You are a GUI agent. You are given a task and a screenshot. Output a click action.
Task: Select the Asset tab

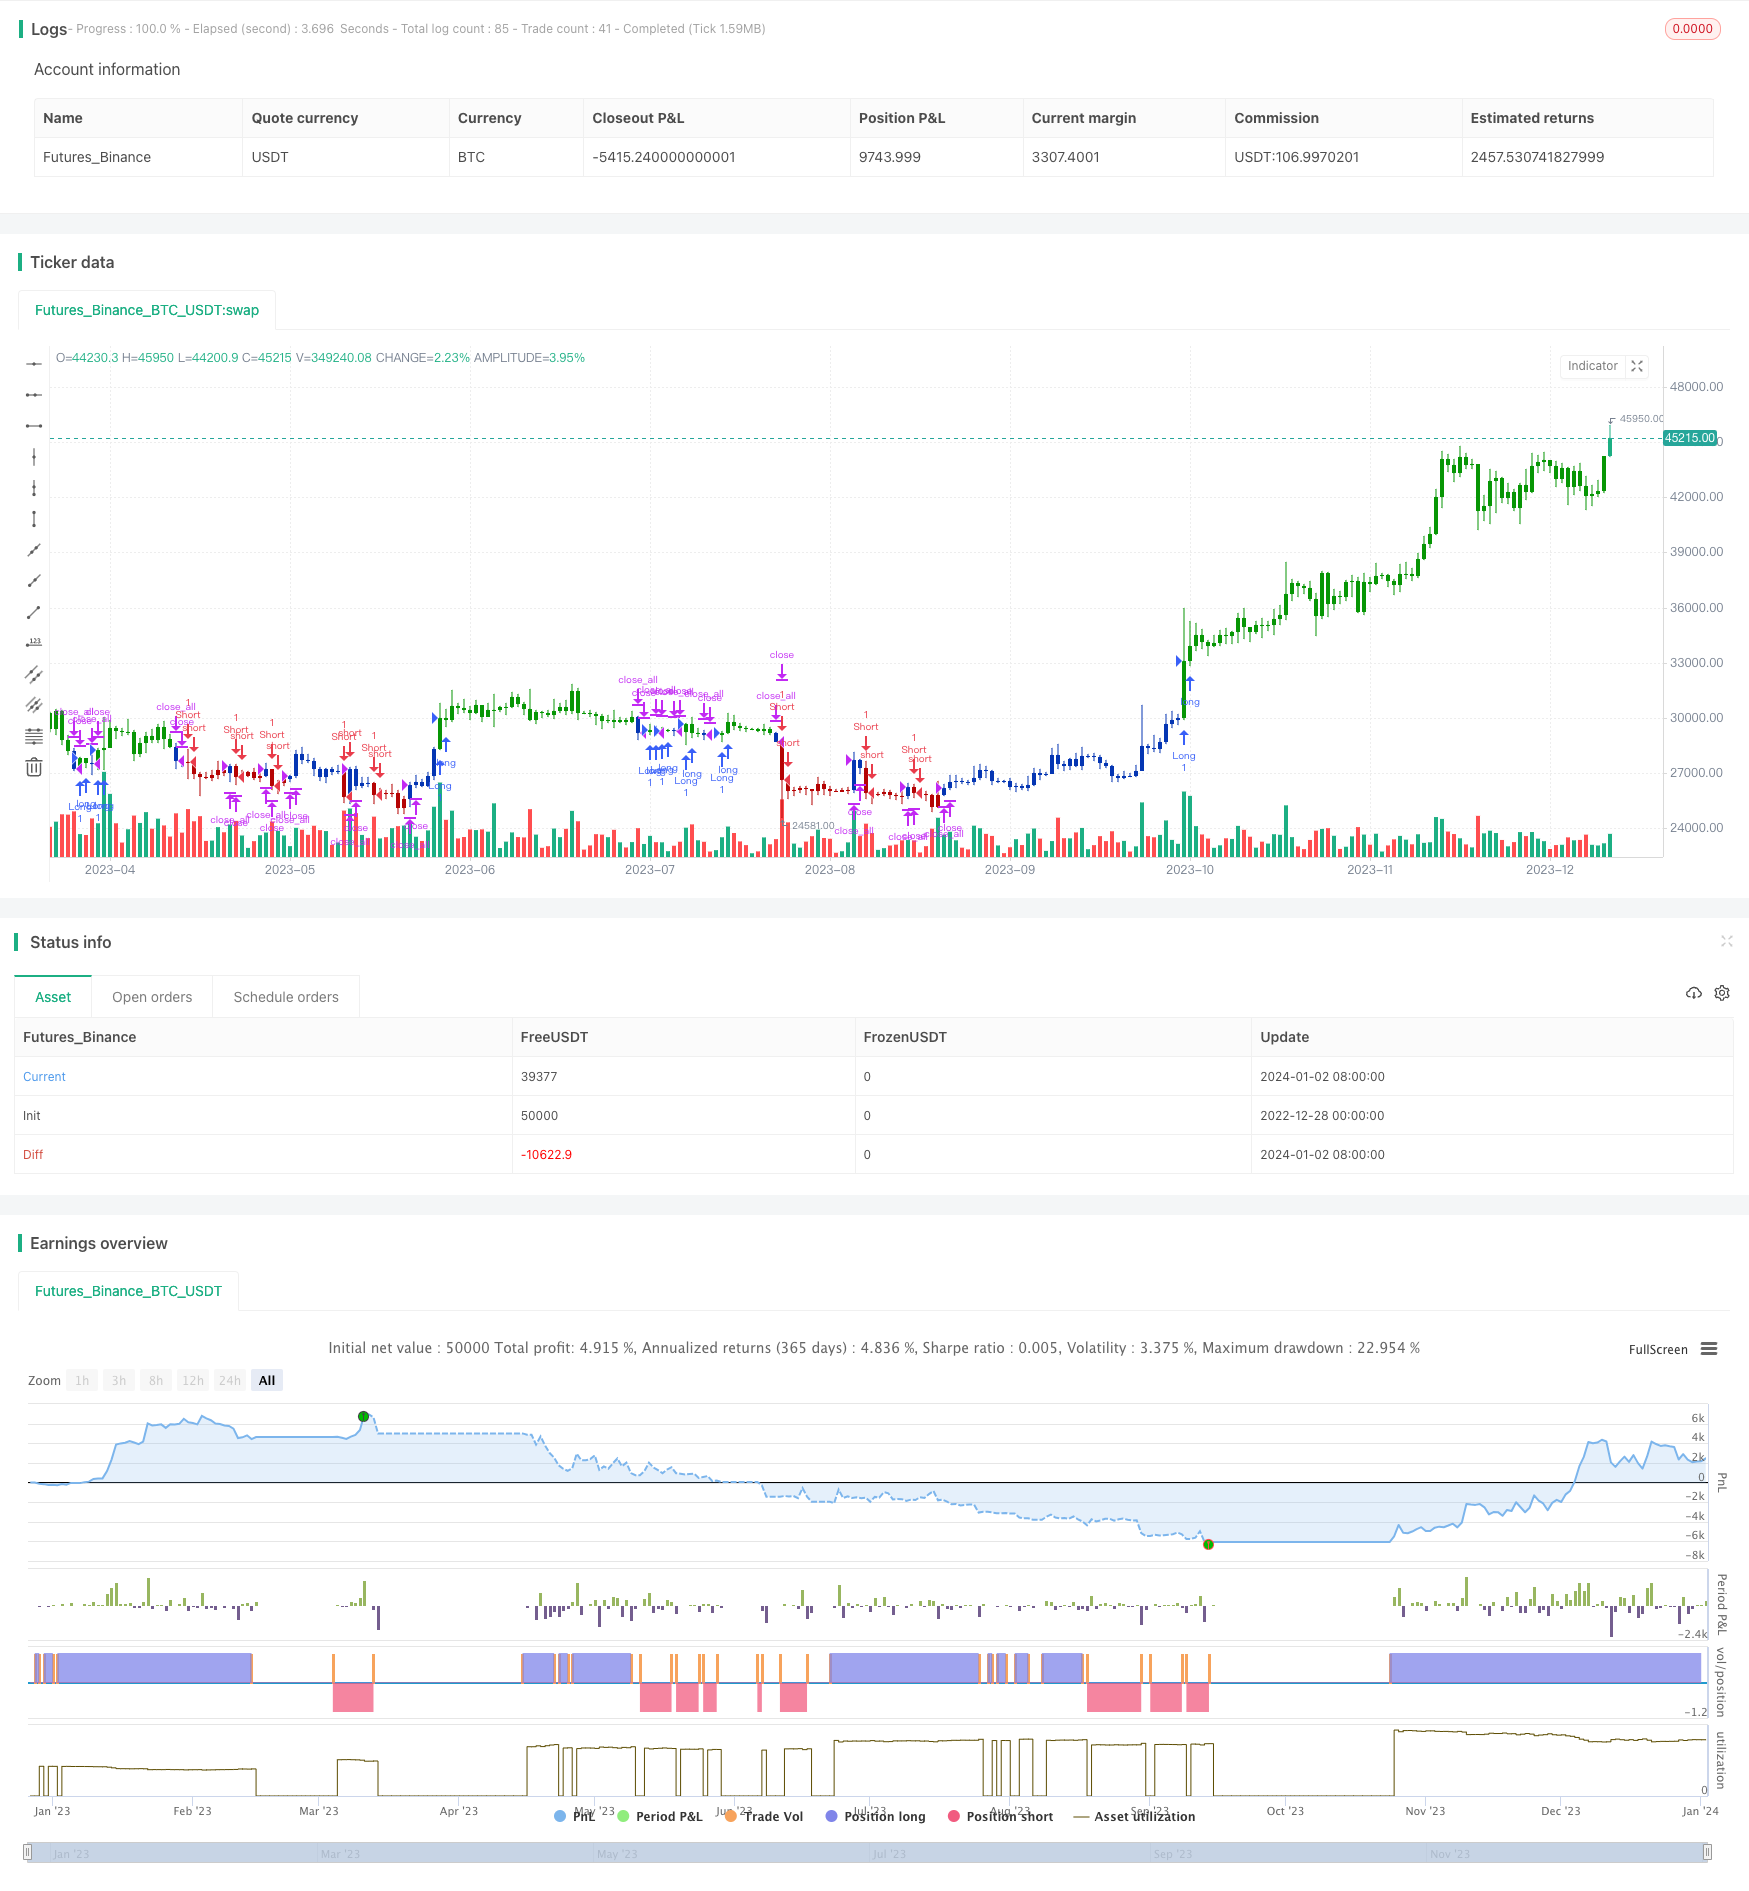[x=53, y=997]
